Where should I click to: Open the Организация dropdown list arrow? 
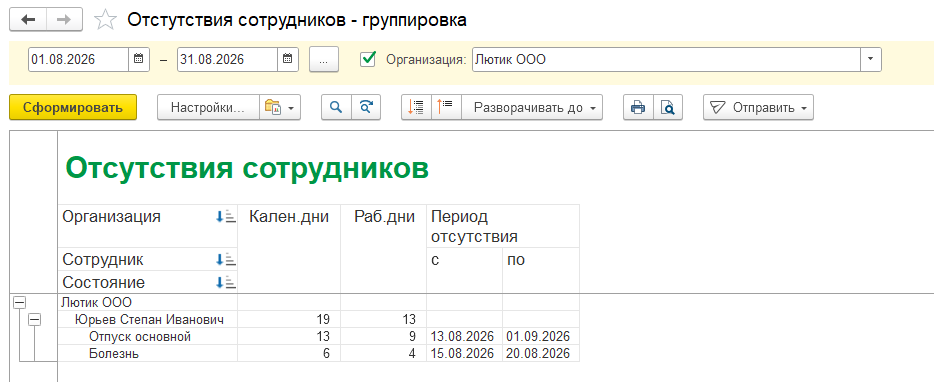pyautogui.click(x=871, y=59)
